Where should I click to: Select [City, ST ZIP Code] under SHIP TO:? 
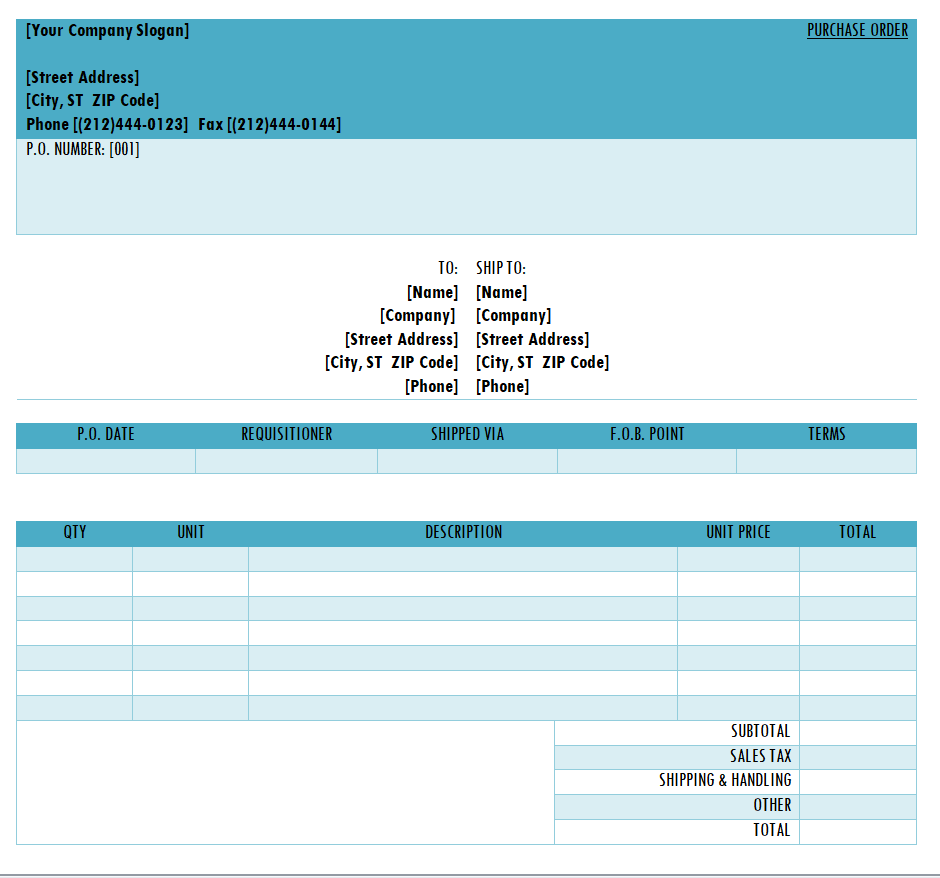[x=543, y=363]
